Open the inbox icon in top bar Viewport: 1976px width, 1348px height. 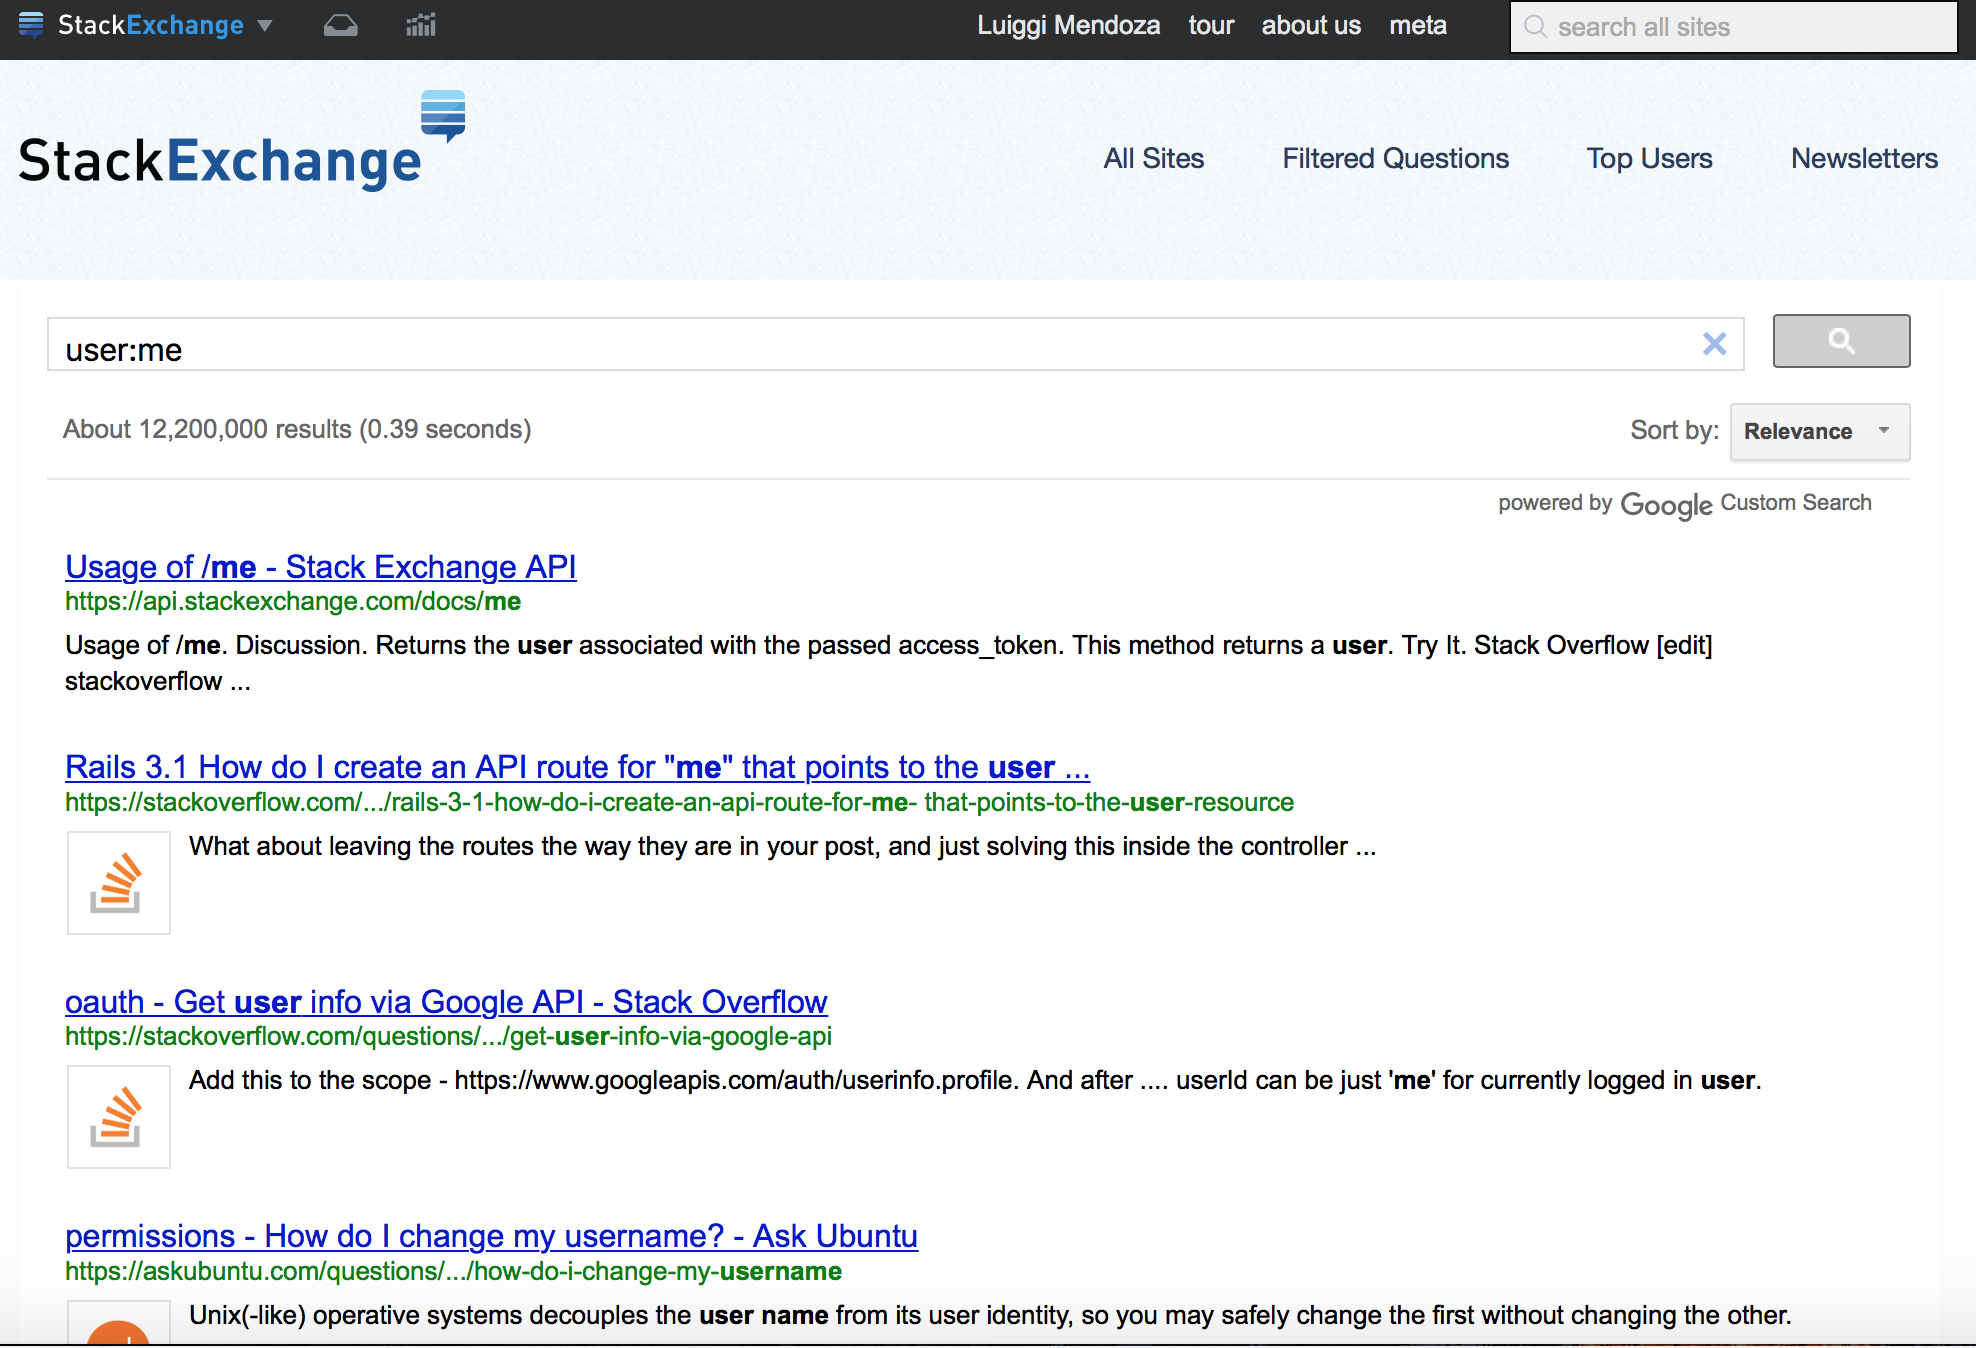340,26
